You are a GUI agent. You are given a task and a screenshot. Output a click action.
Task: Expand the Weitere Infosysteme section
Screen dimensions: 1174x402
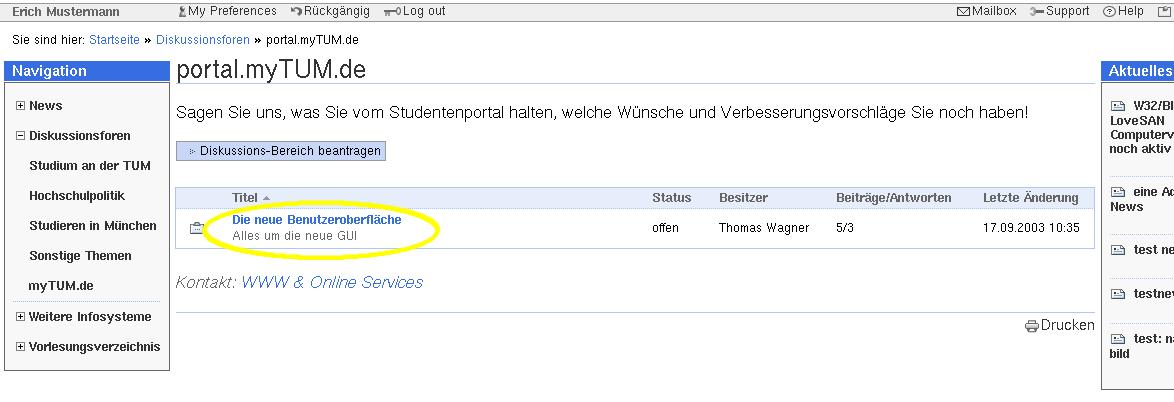tap(20, 317)
